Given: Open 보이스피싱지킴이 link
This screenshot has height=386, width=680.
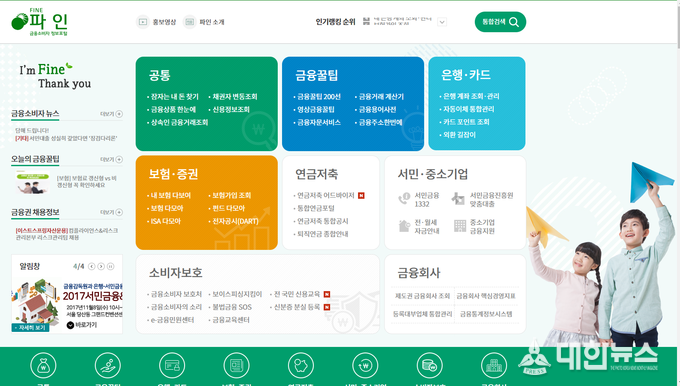Looking at the screenshot, I should point(236,294).
